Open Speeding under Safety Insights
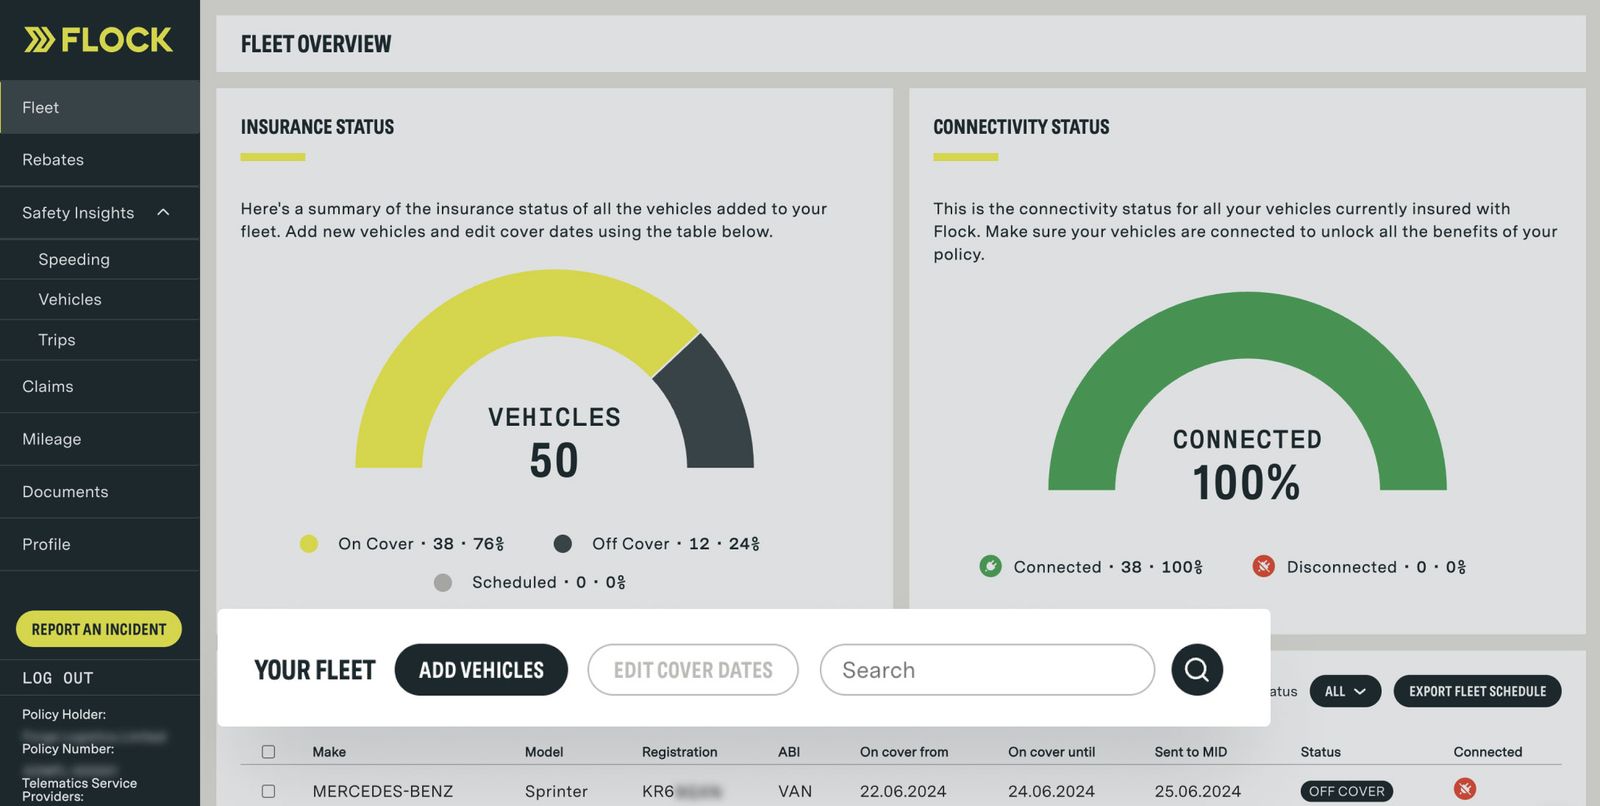1600x806 pixels. 100,259
